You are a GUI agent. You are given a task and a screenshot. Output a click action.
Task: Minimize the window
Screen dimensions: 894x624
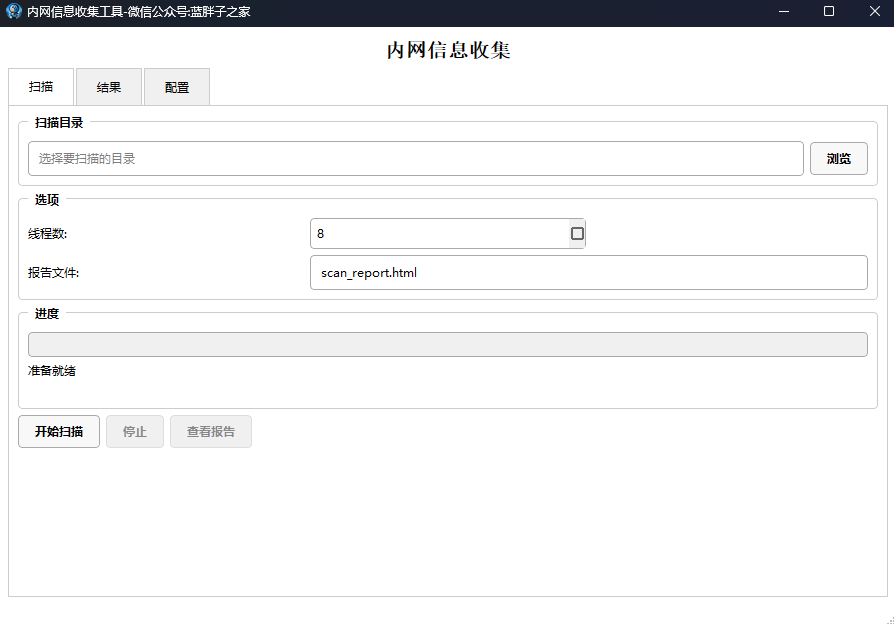click(784, 11)
